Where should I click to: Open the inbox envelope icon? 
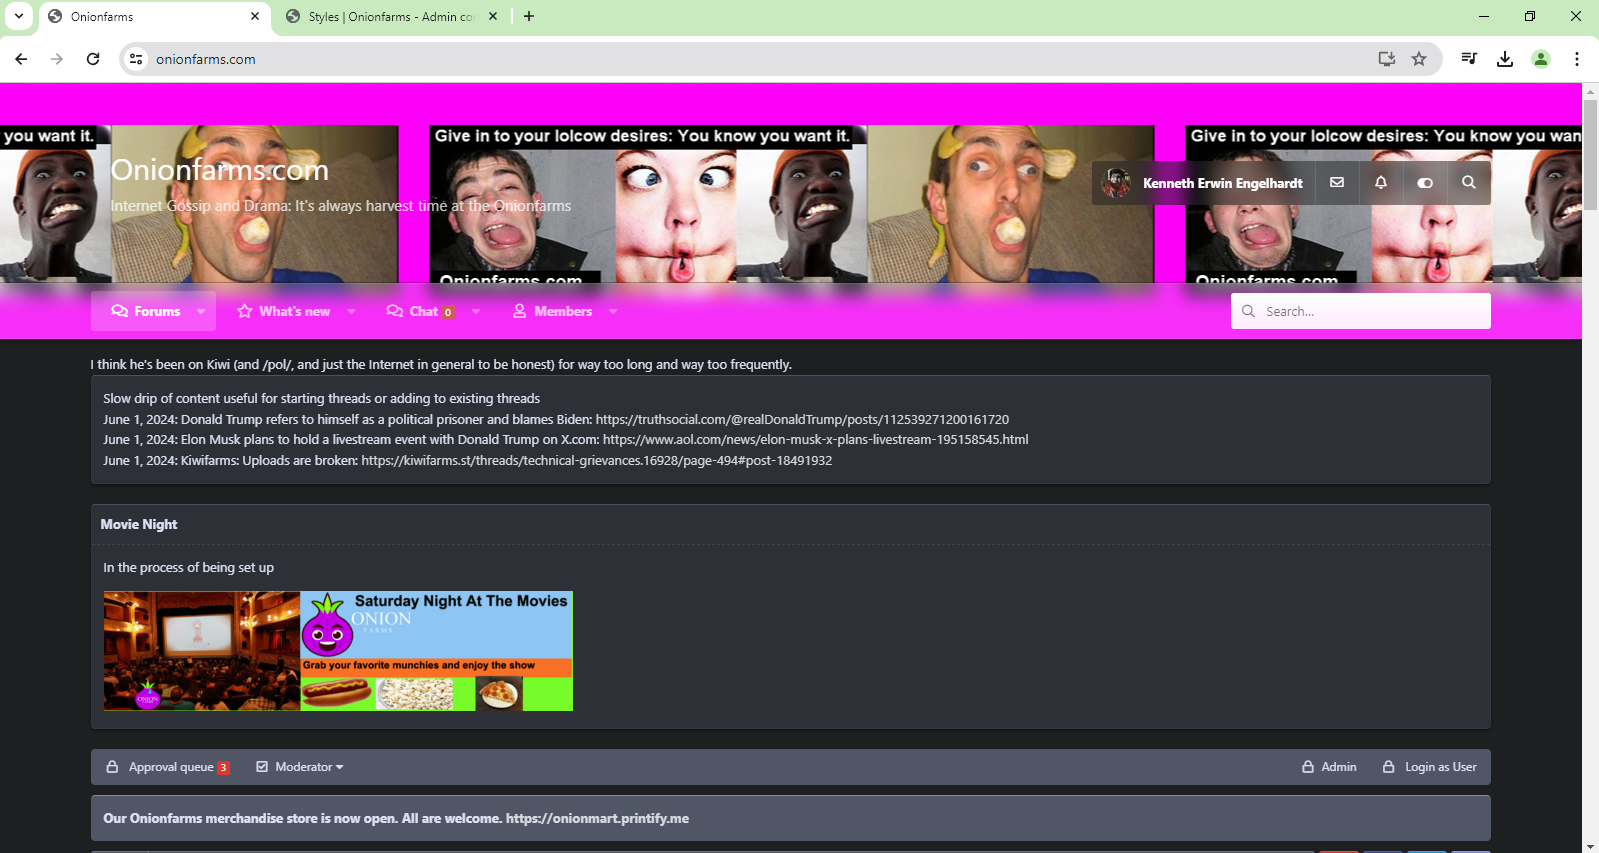click(1337, 183)
